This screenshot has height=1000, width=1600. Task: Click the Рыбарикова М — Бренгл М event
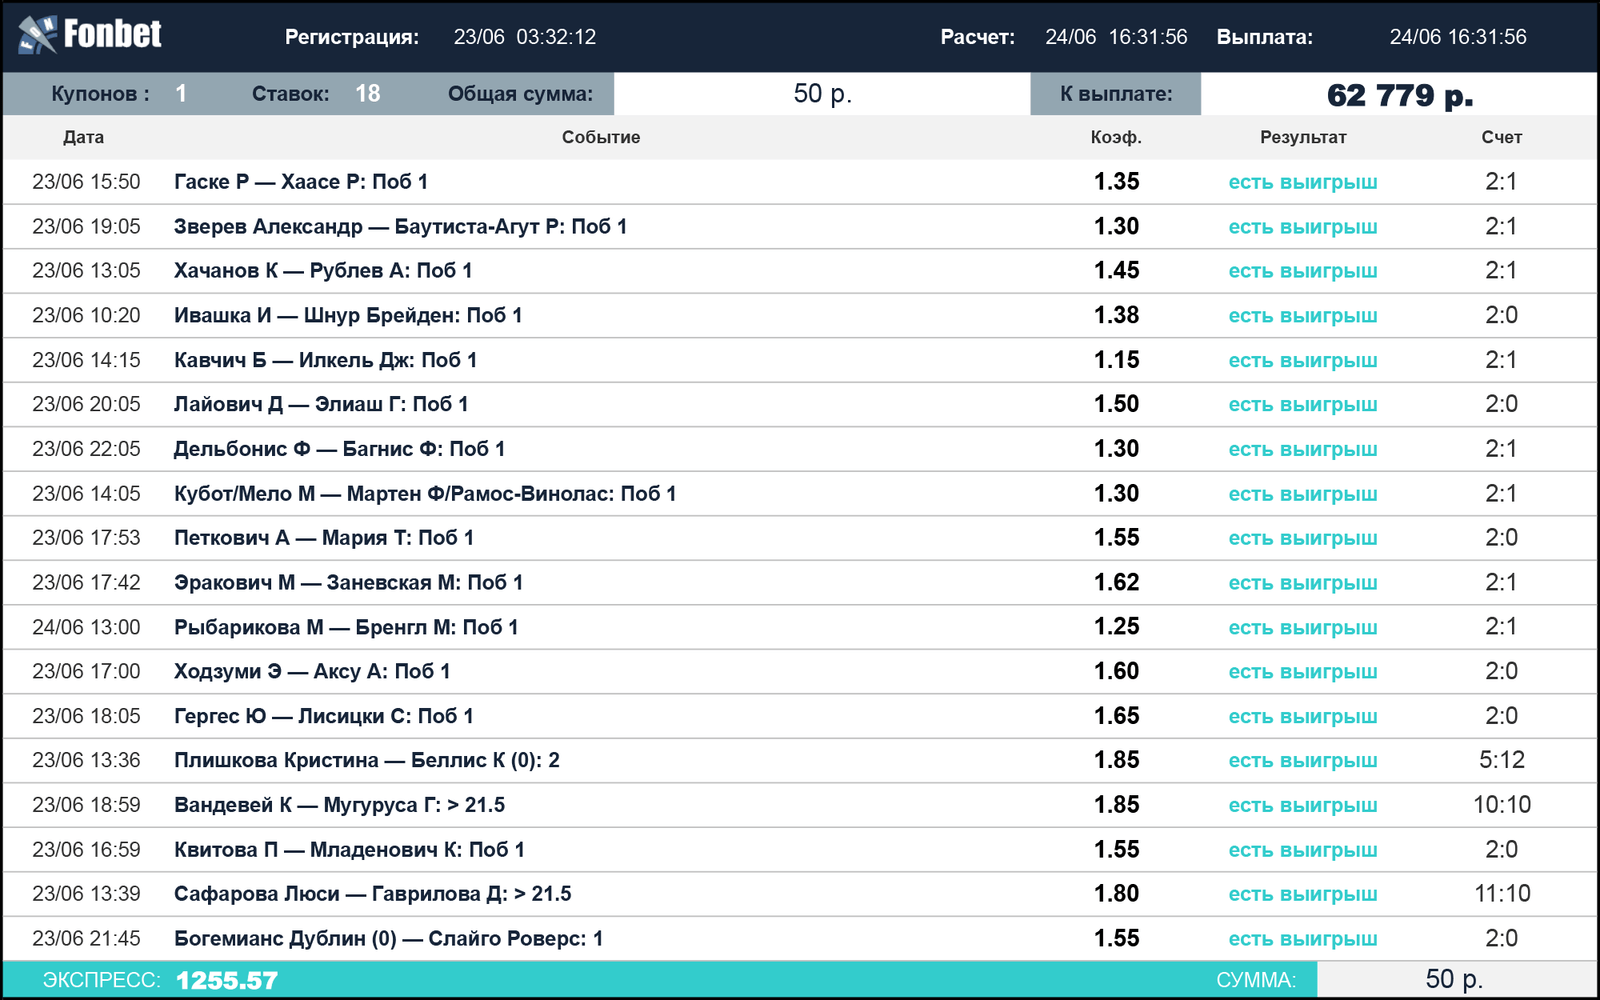pyautogui.click(x=346, y=627)
